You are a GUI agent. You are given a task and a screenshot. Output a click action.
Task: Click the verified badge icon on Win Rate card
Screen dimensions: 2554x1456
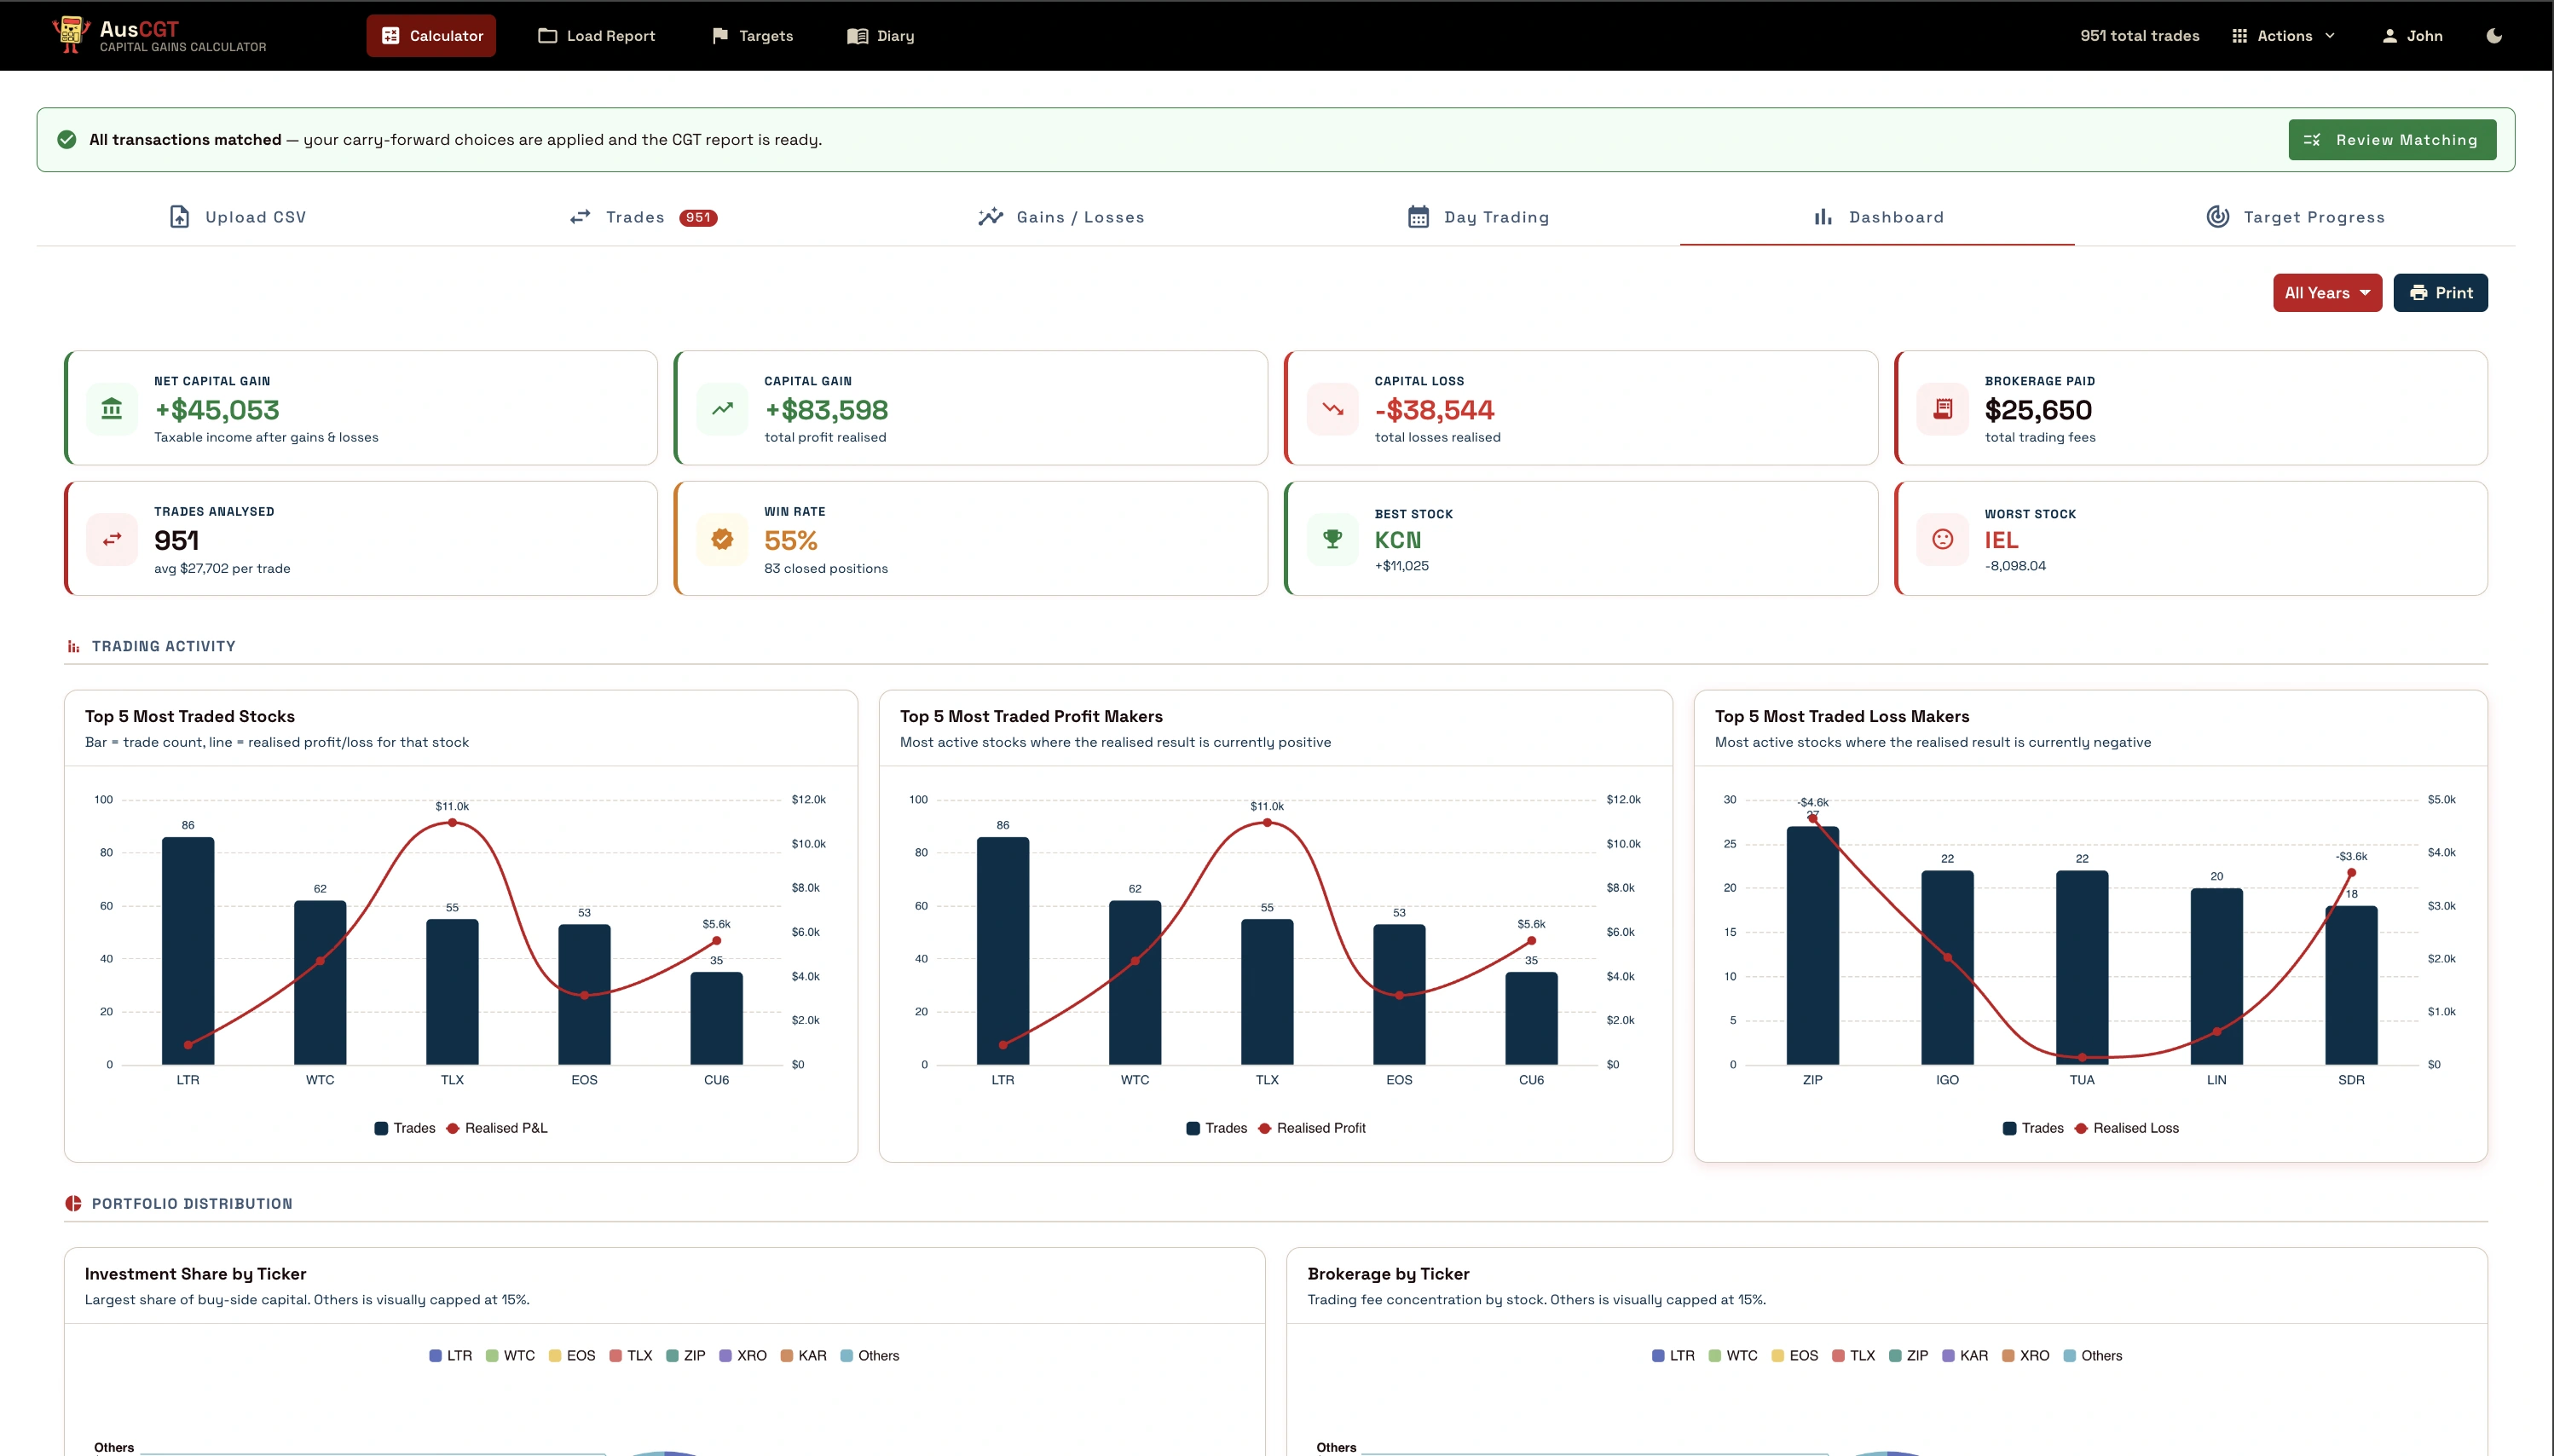pyautogui.click(x=722, y=539)
